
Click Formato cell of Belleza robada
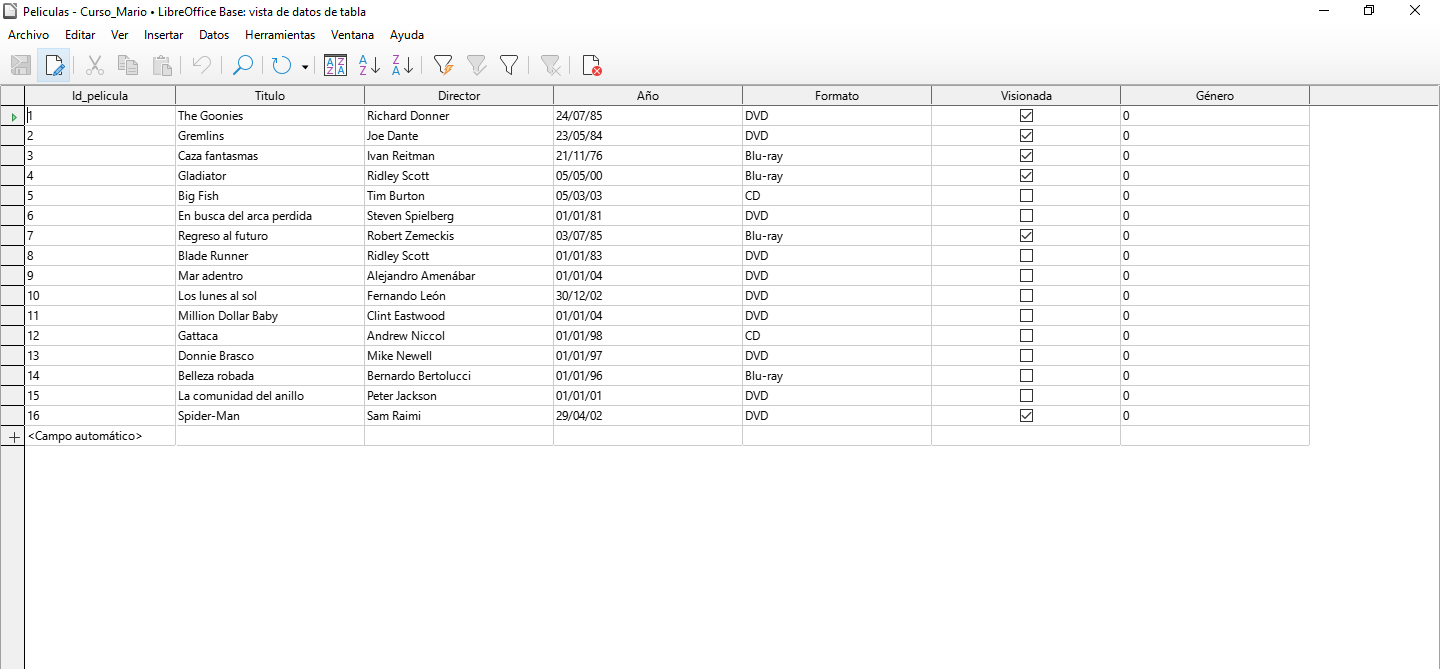837,376
